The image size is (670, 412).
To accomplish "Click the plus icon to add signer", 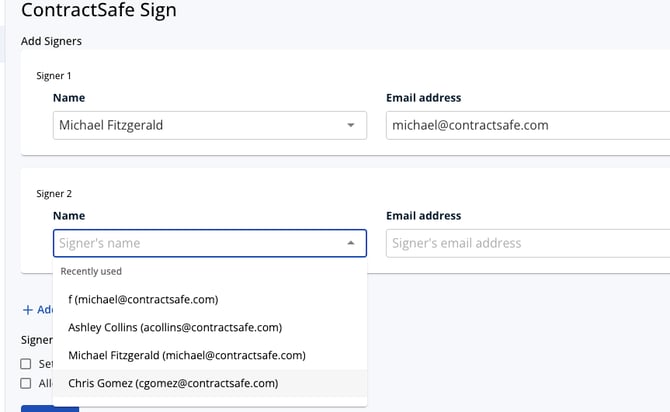I will (27, 310).
